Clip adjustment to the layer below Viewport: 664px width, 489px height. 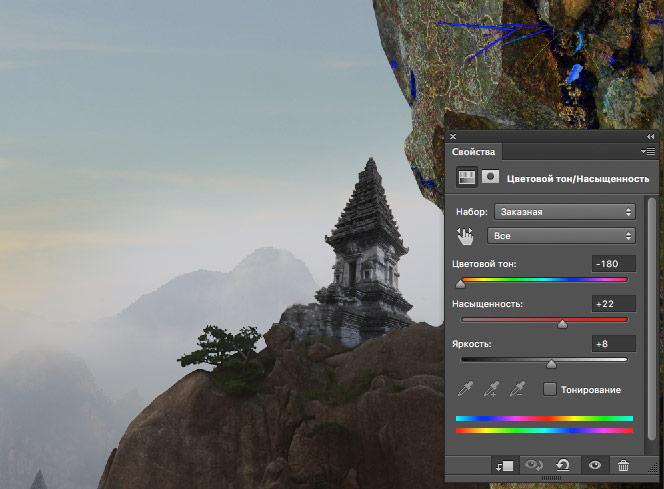point(504,466)
